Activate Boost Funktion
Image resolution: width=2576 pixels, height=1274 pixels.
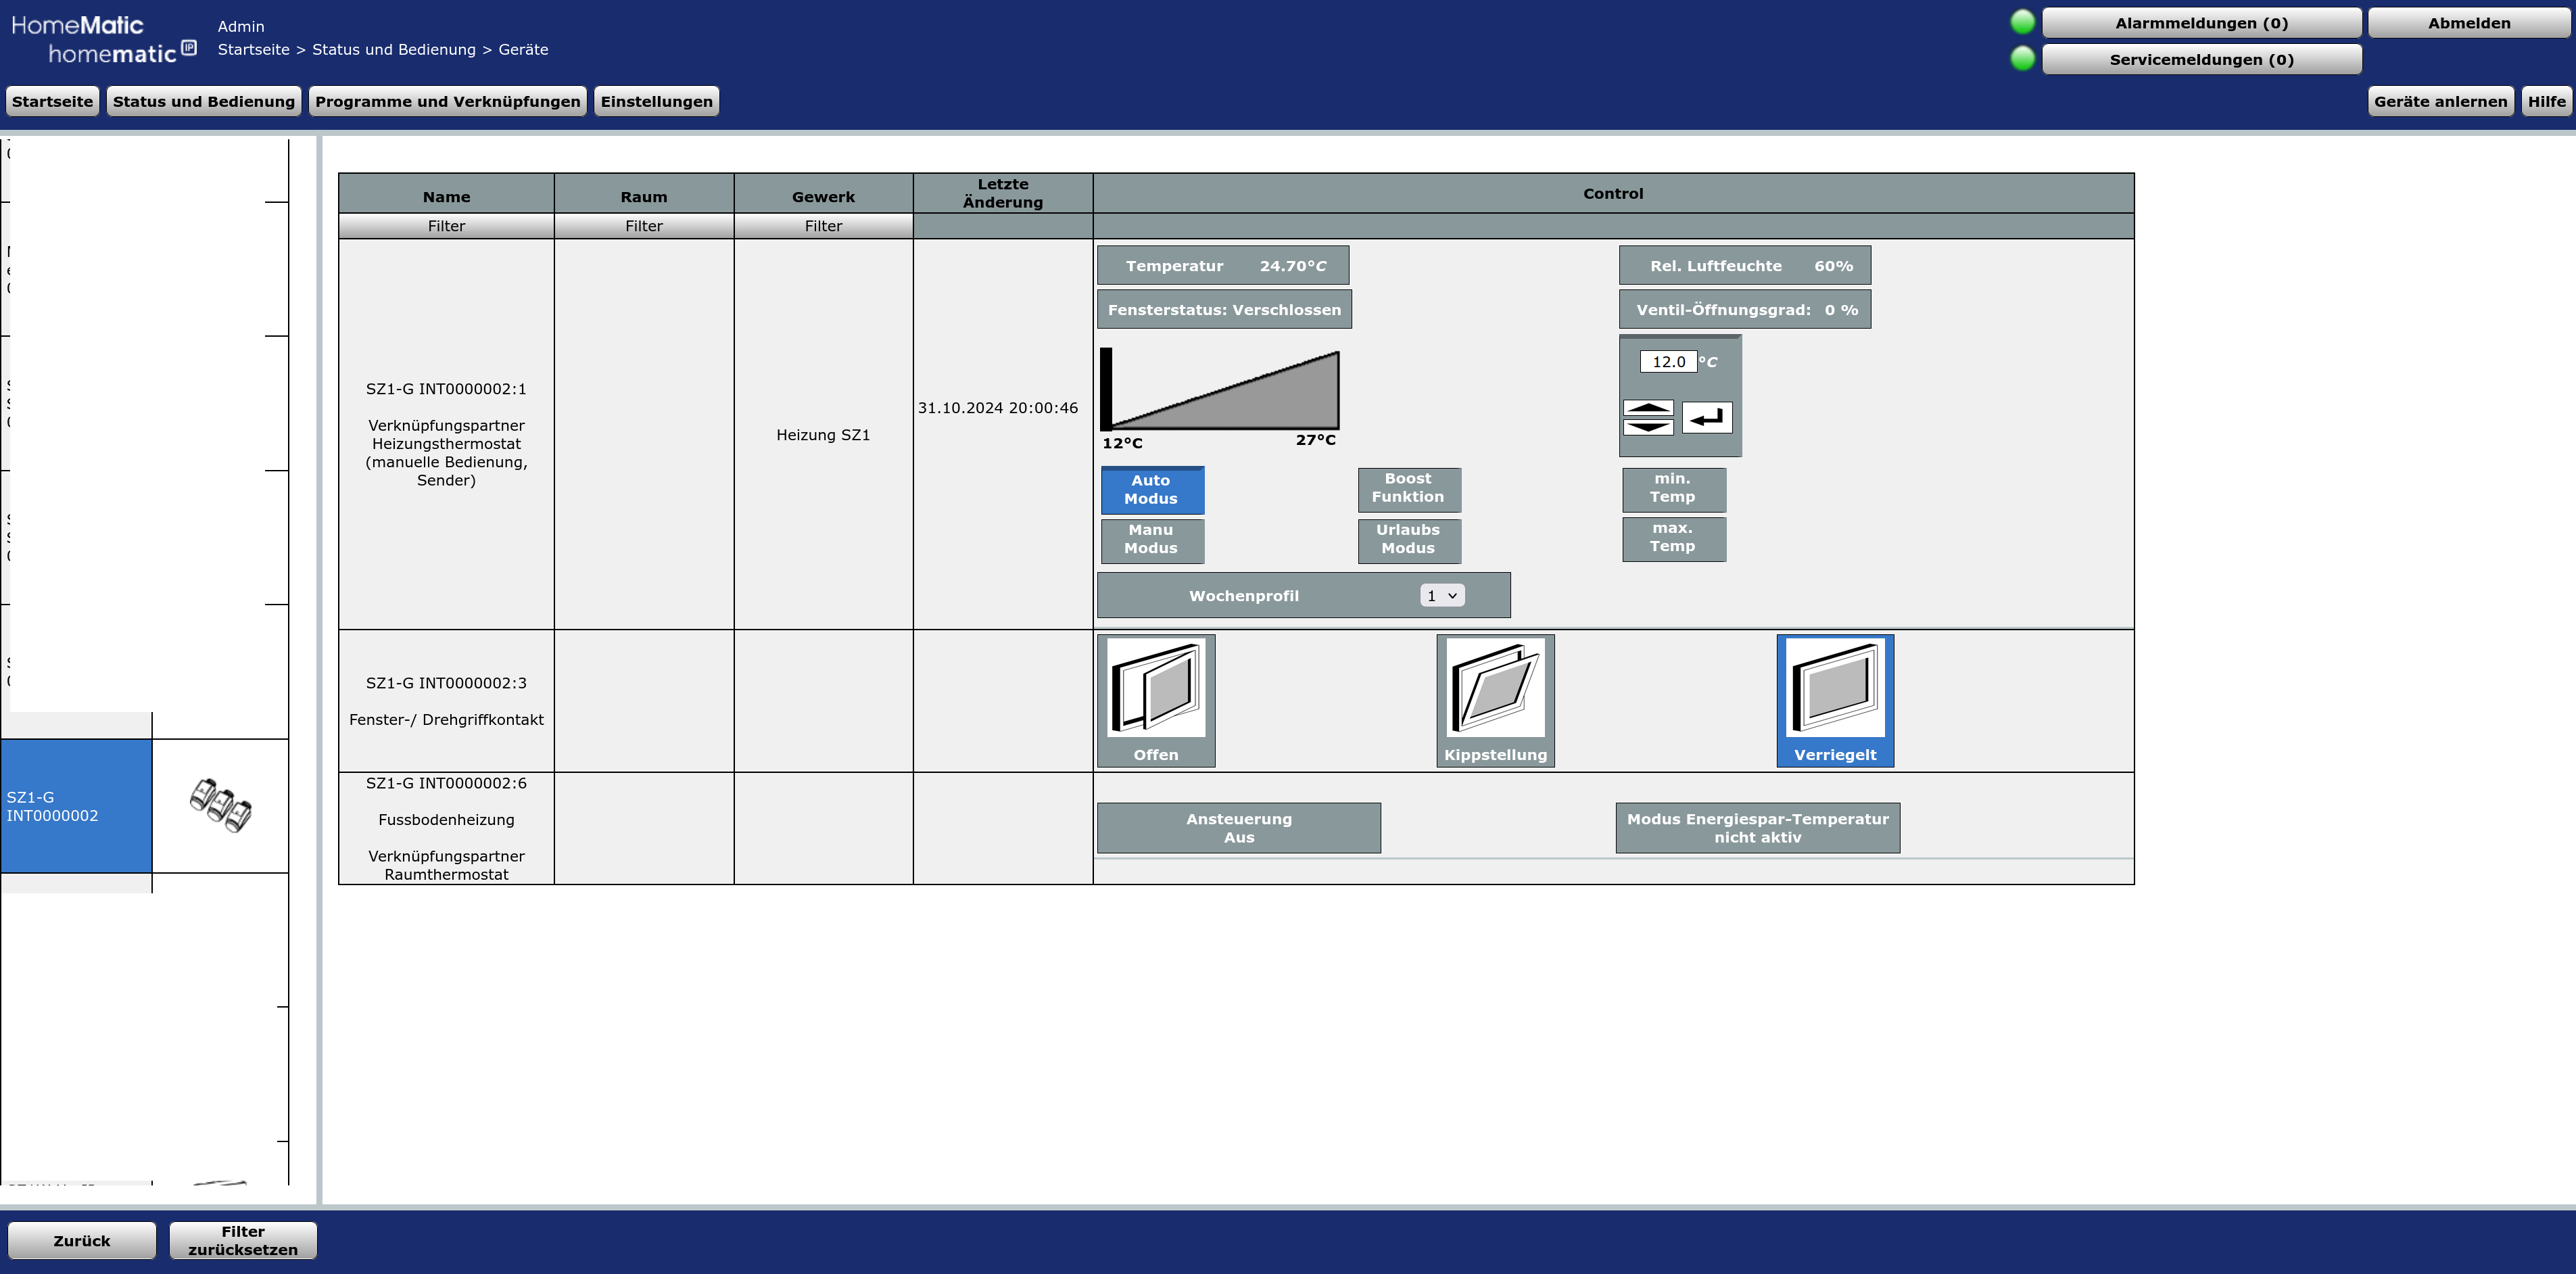[x=1408, y=489]
